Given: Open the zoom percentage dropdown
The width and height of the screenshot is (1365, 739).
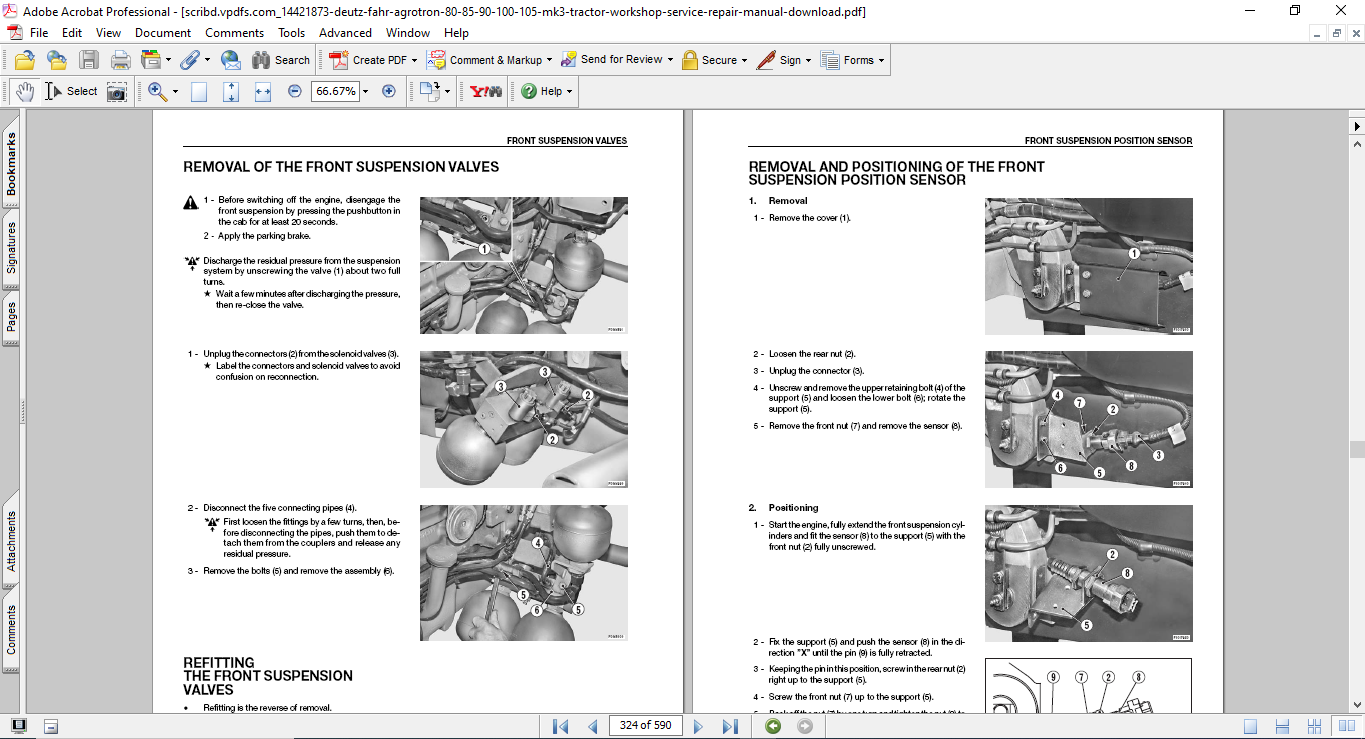Looking at the screenshot, I should pos(366,91).
